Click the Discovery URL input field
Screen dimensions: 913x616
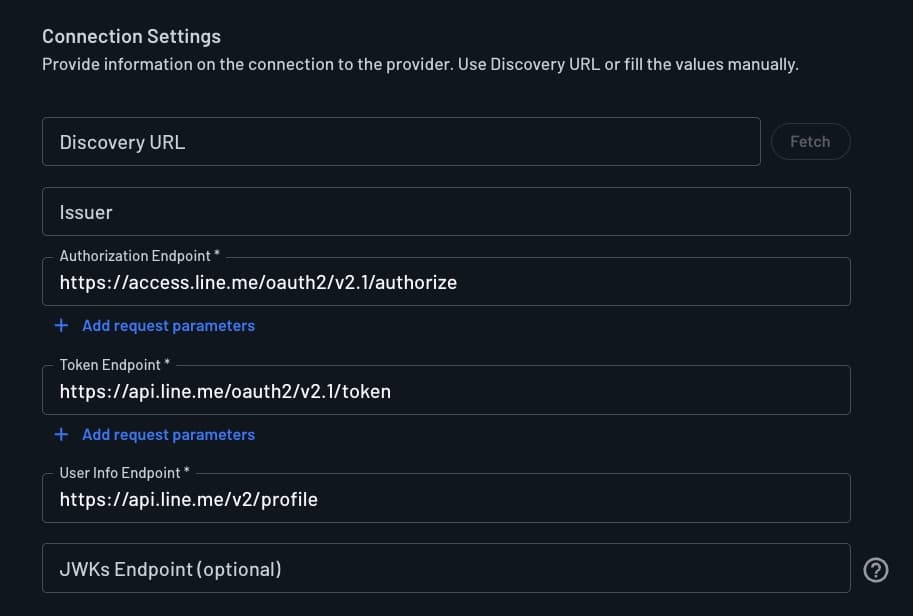click(x=400, y=141)
